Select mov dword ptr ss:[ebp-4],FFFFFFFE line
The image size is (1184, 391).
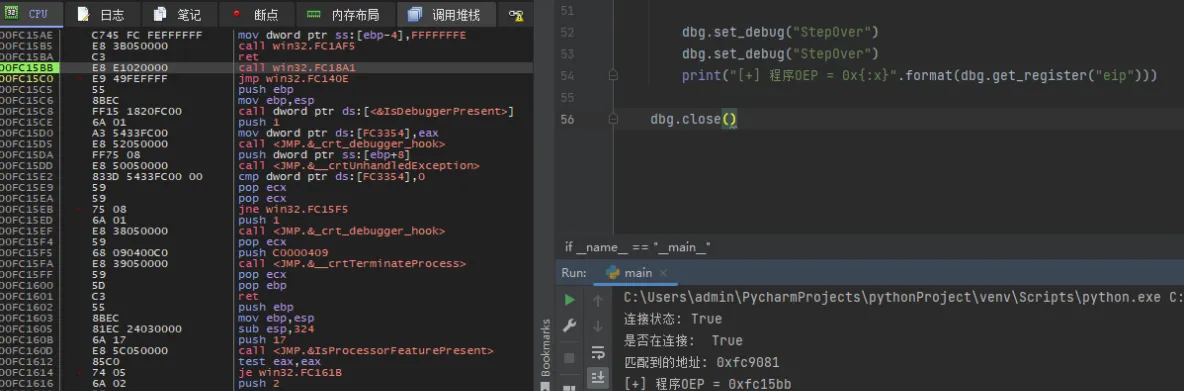pos(351,35)
